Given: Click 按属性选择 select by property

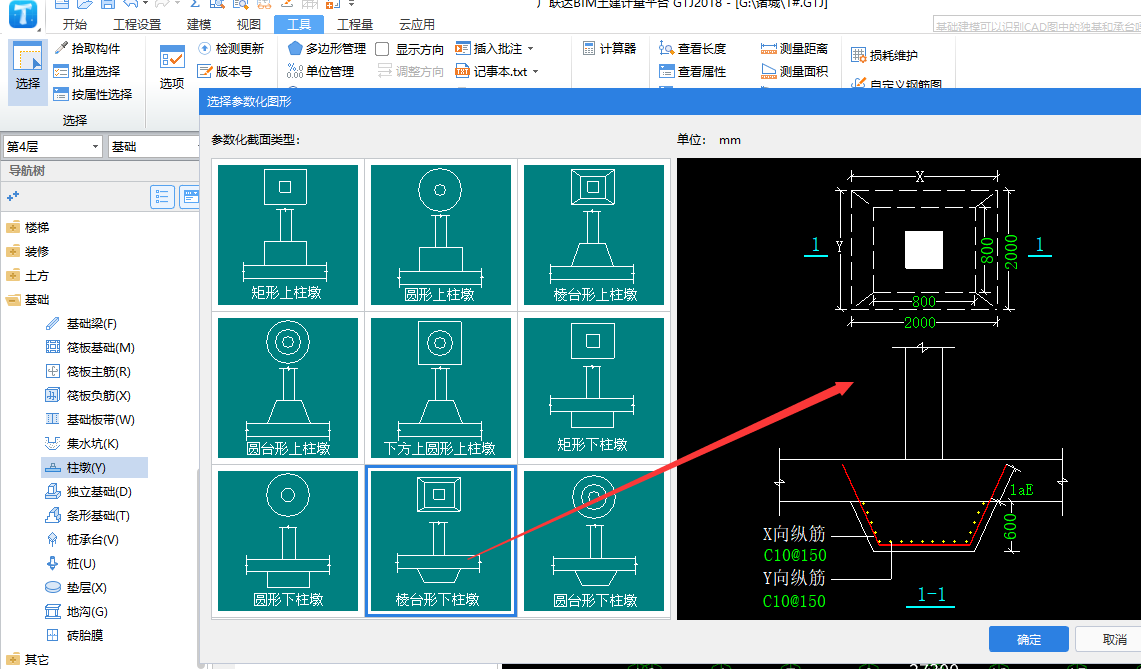Looking at the screenshot, I should [x=93, y=95].
